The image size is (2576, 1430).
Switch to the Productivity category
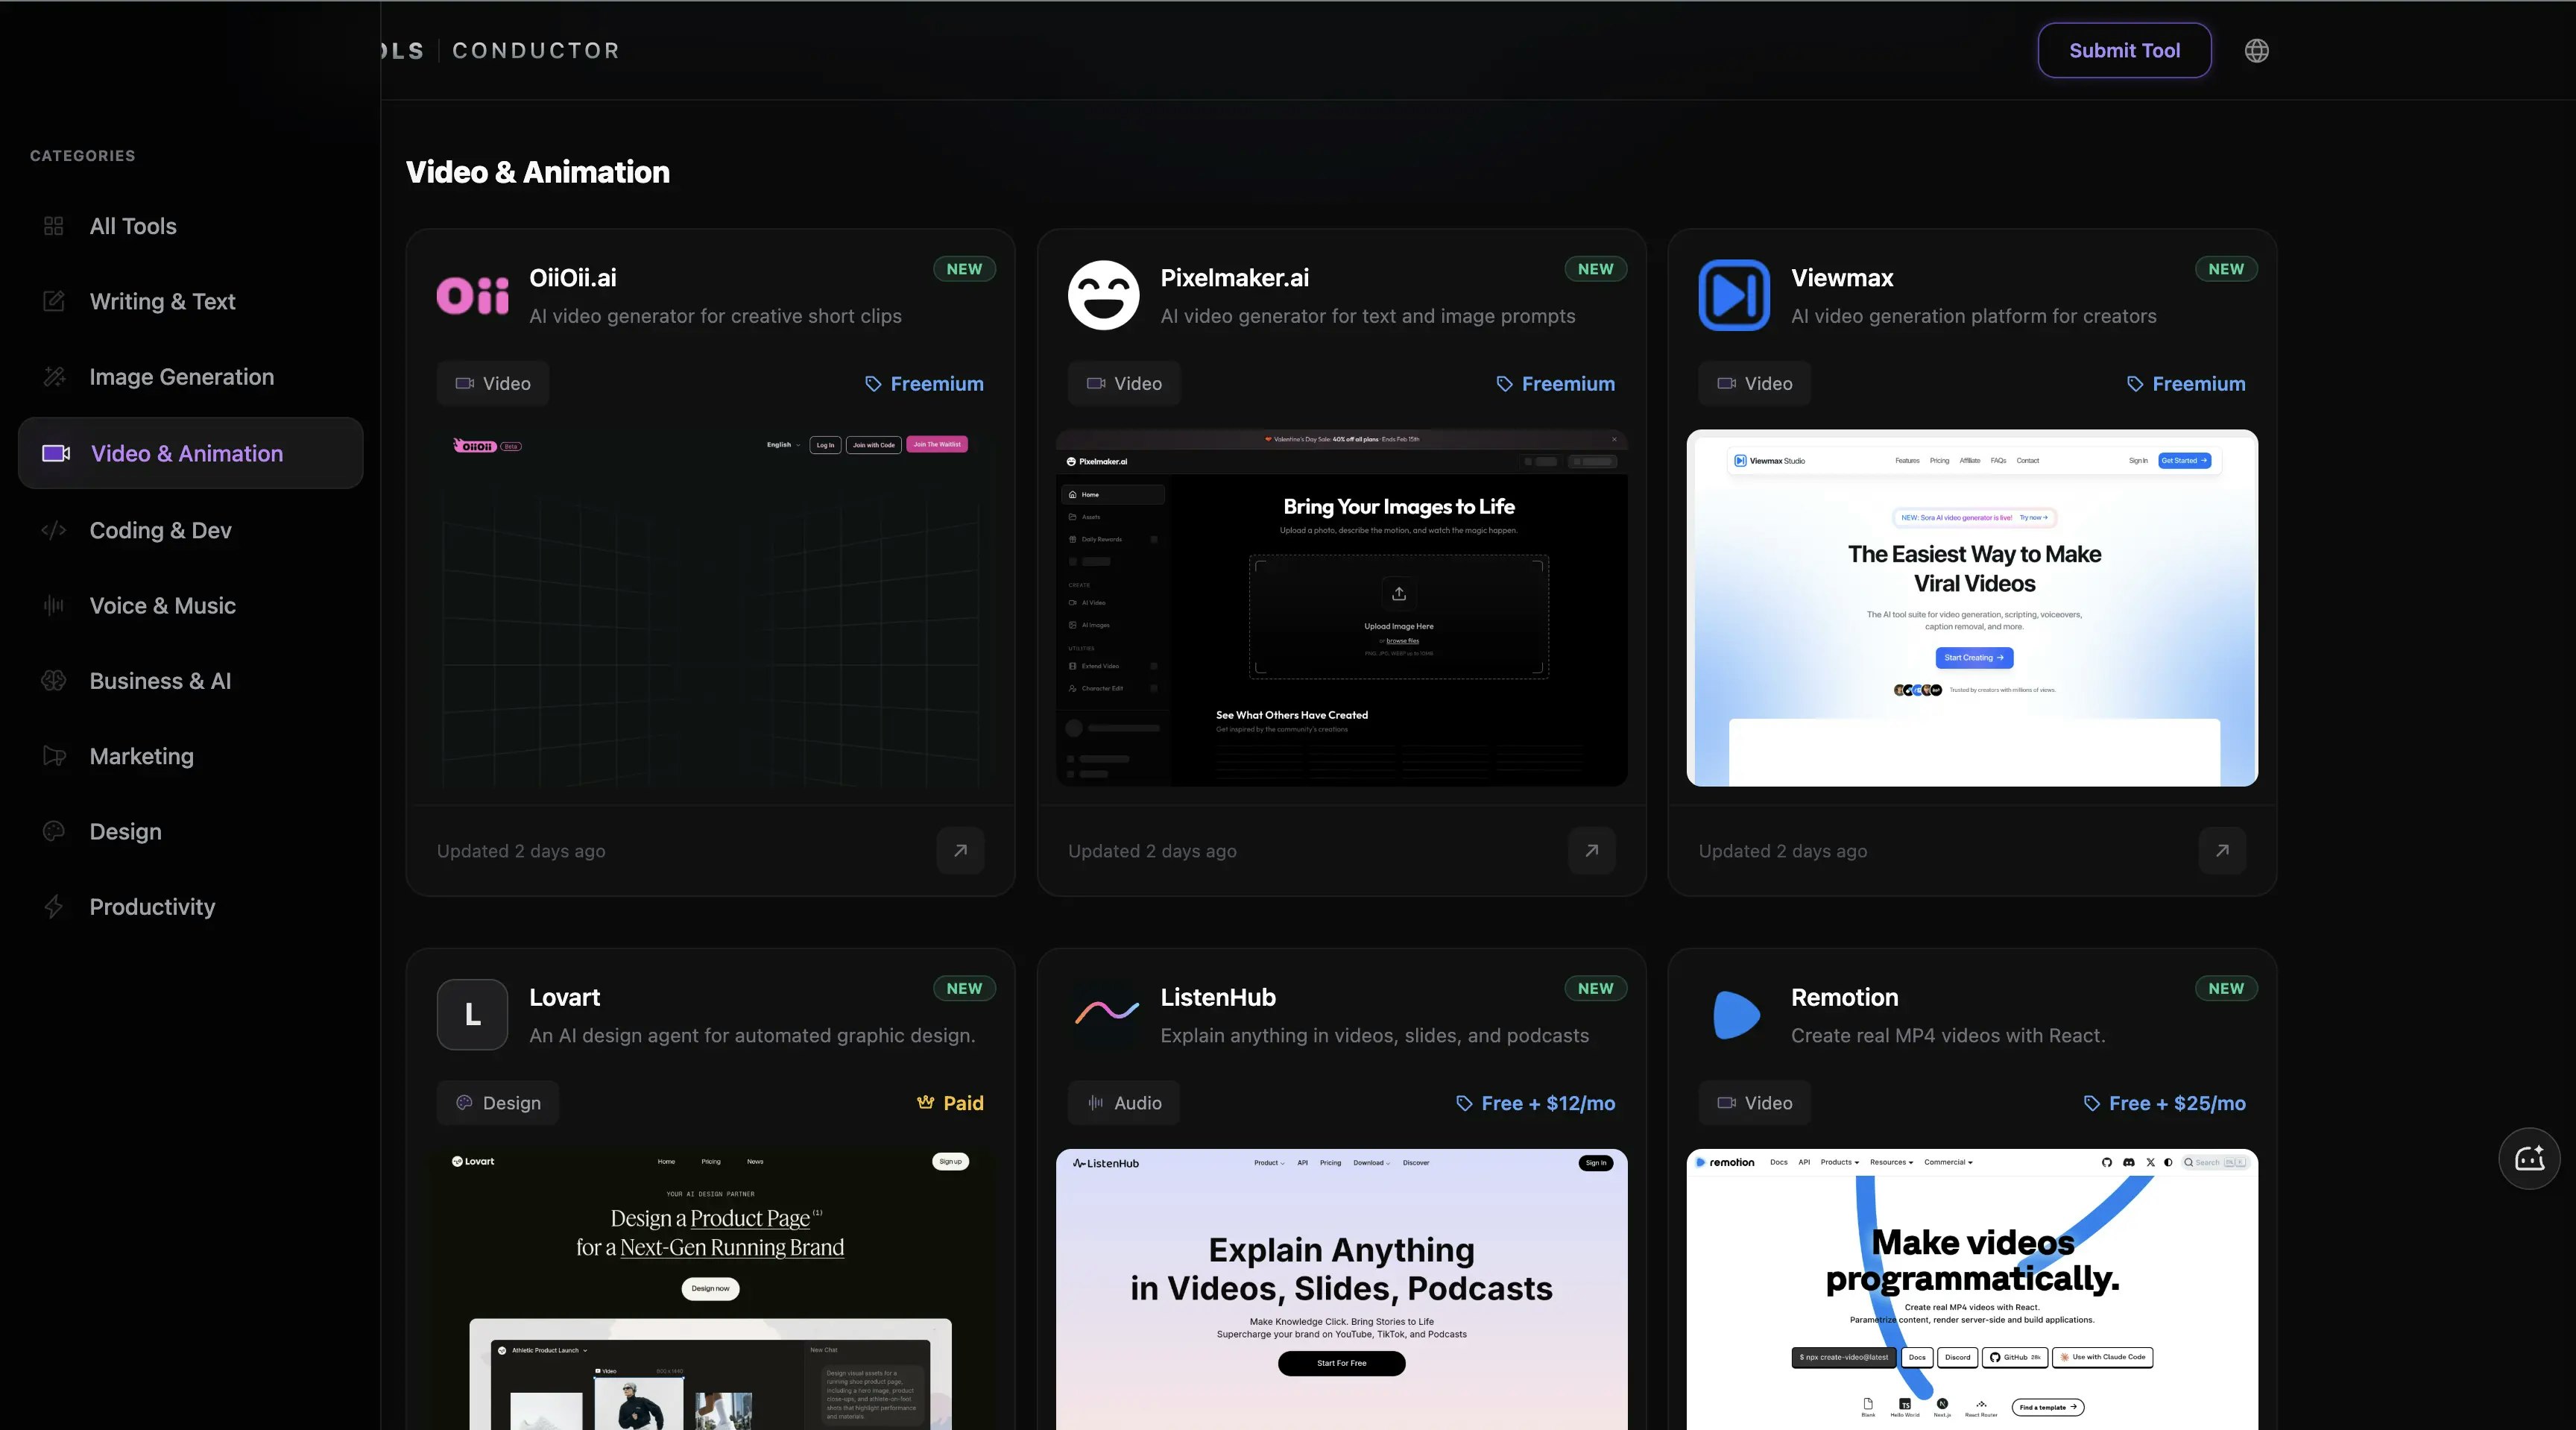click(x=152, y=906)
